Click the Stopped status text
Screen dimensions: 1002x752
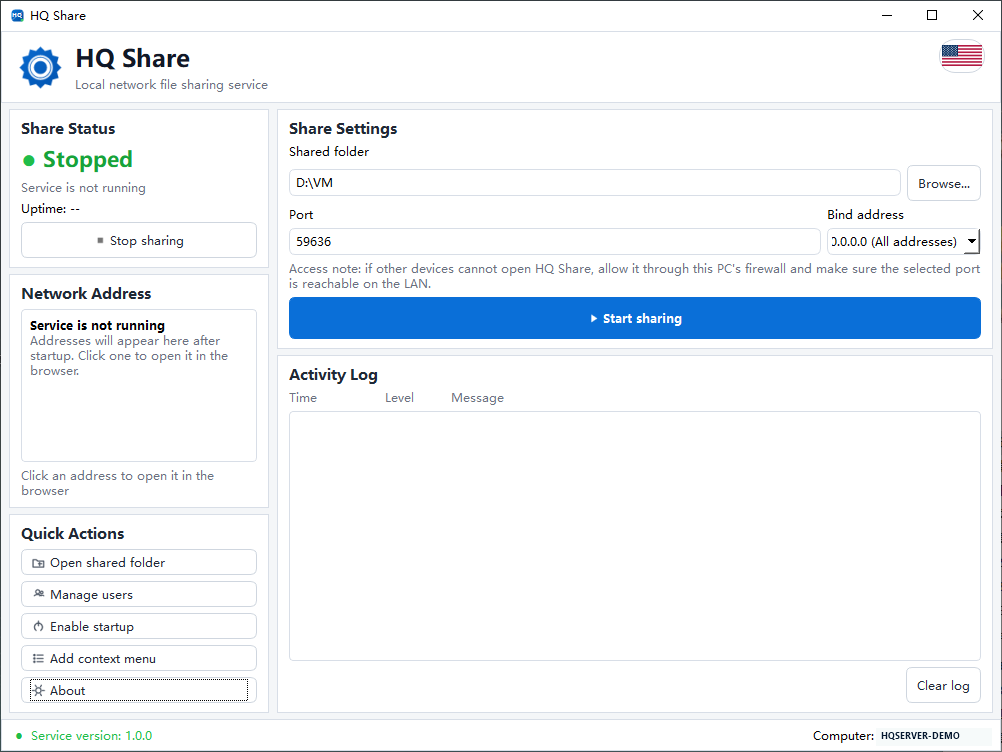(x=88, y=160)
